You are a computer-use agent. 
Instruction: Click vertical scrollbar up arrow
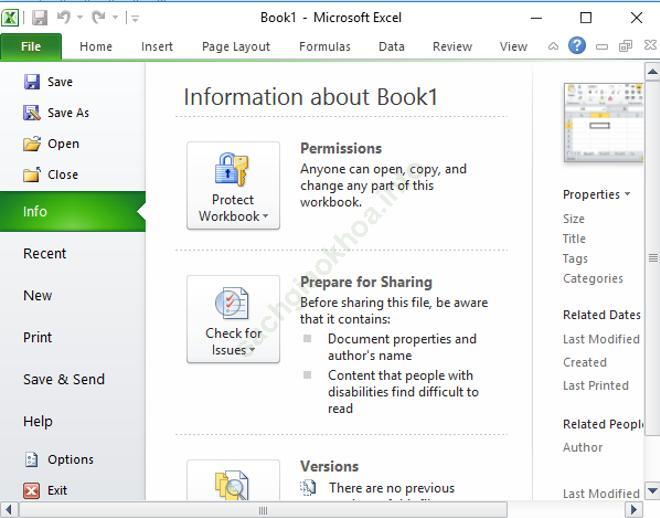click(x=652, y=72)
